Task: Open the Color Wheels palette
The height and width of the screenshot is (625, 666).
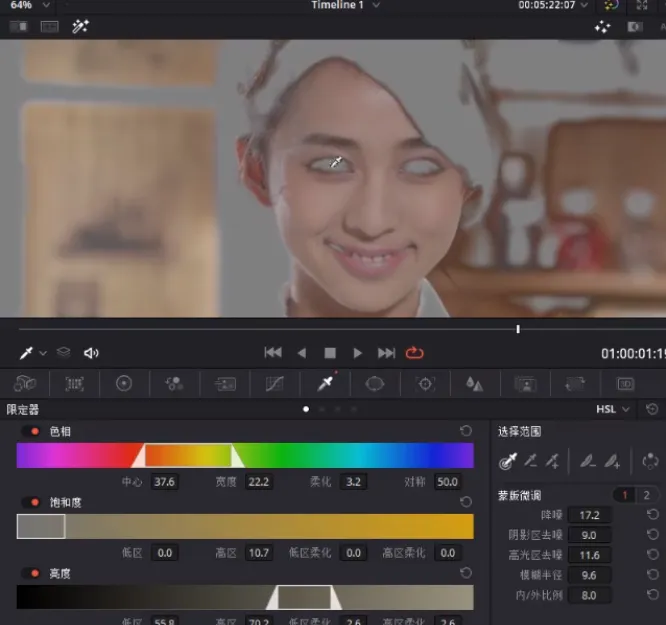Action: pyautogui.click(x=124, y=384)
